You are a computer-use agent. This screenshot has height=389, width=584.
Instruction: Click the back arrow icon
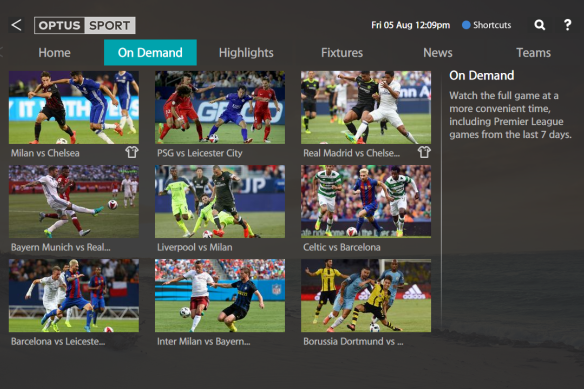pyautogui.click(x=16, y=25)
